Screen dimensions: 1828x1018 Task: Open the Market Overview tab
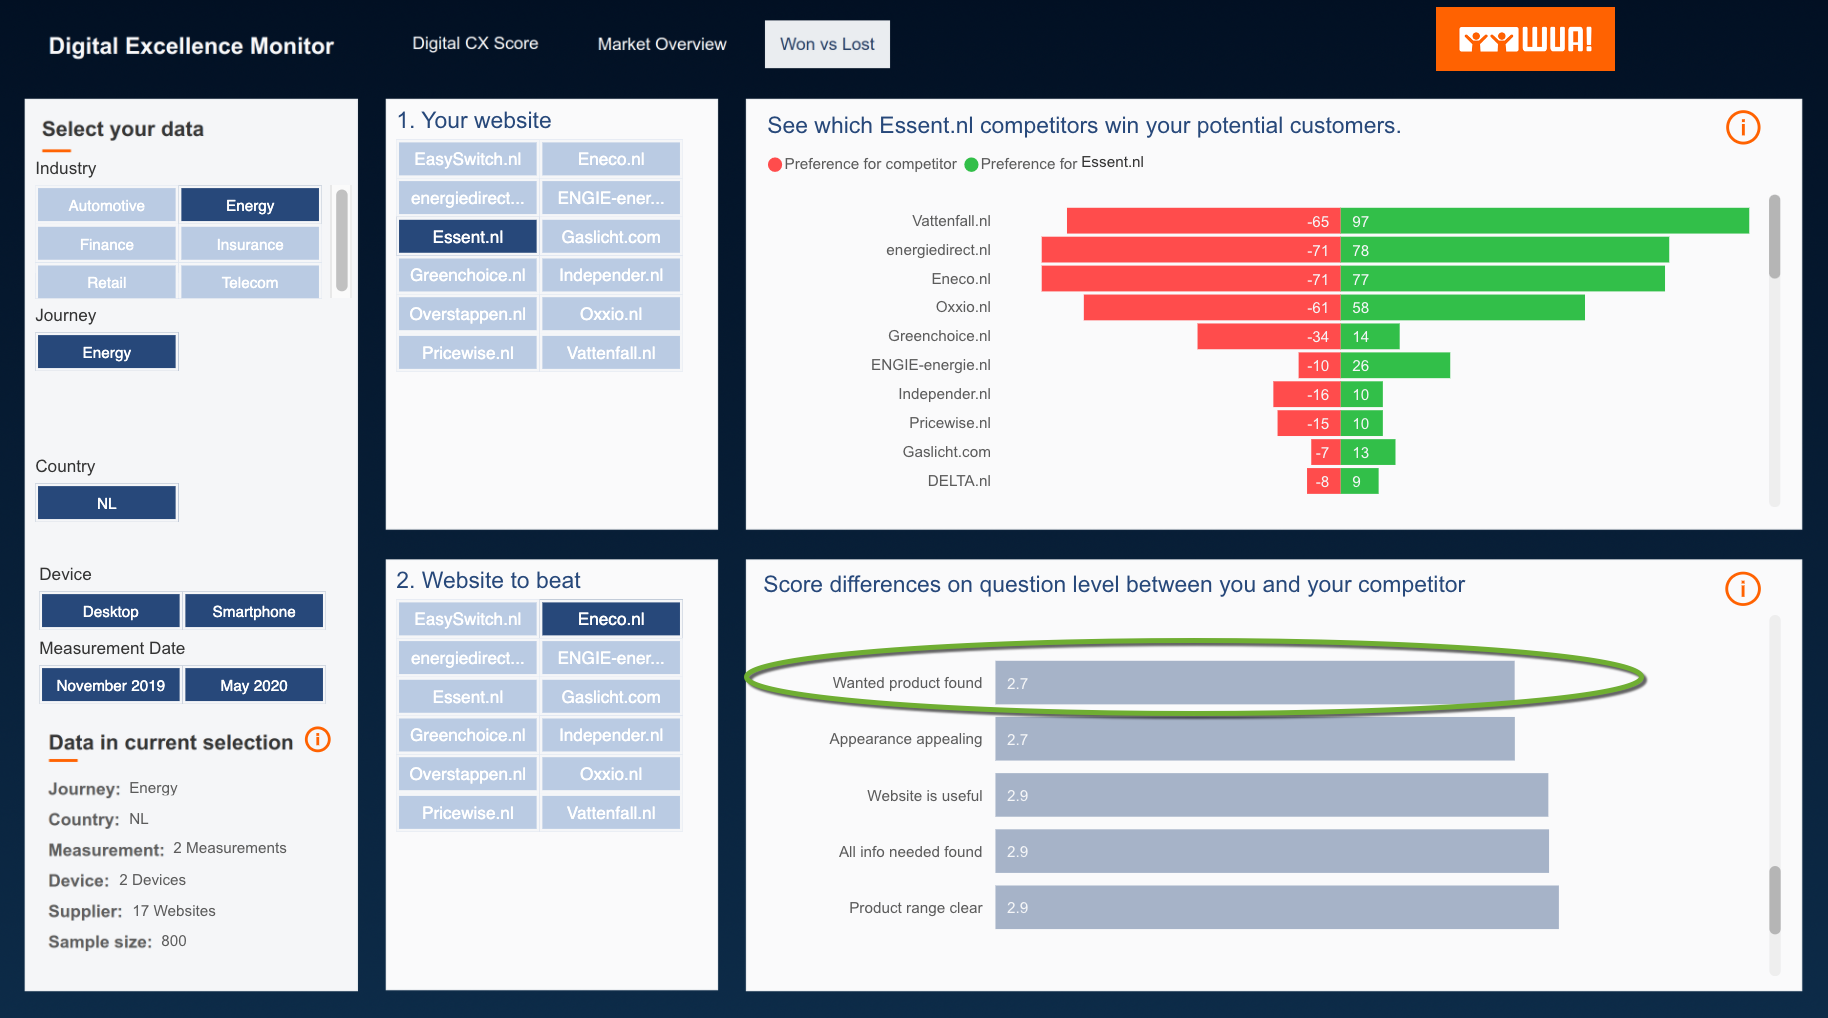pos(661,44)
